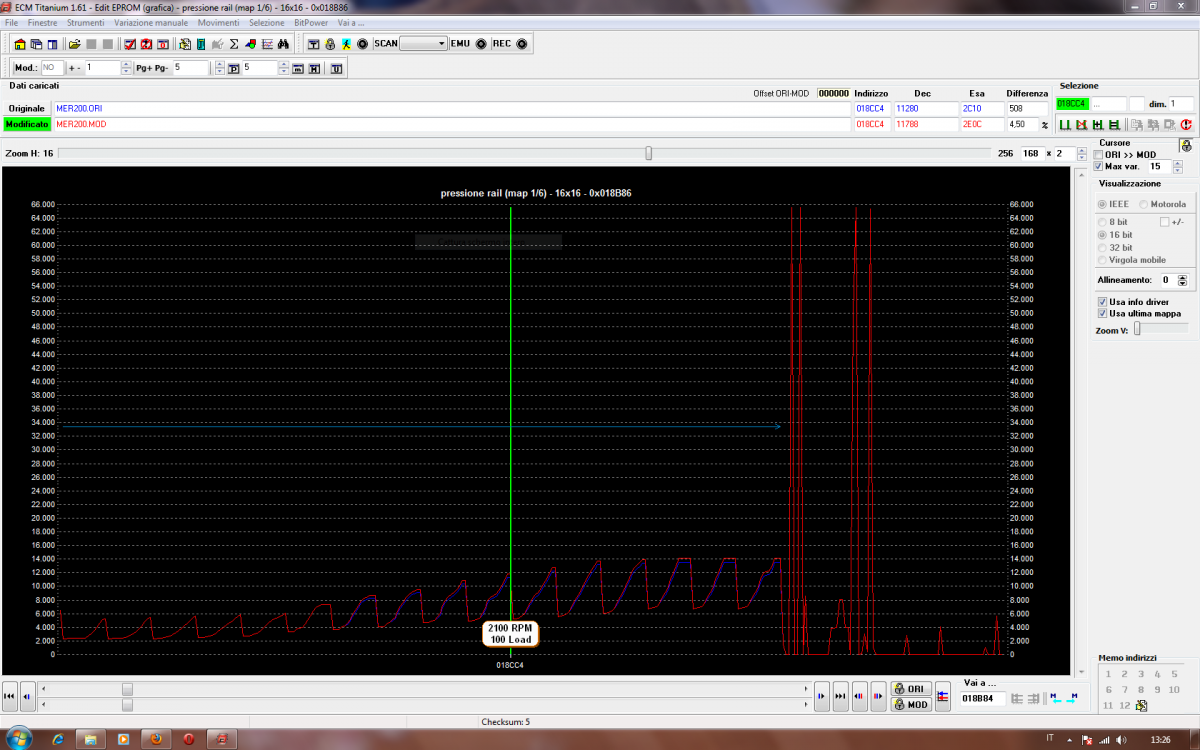Uncheck the Max var. checkbox
Viewport: 1200px width, 750px height.
1099,166
